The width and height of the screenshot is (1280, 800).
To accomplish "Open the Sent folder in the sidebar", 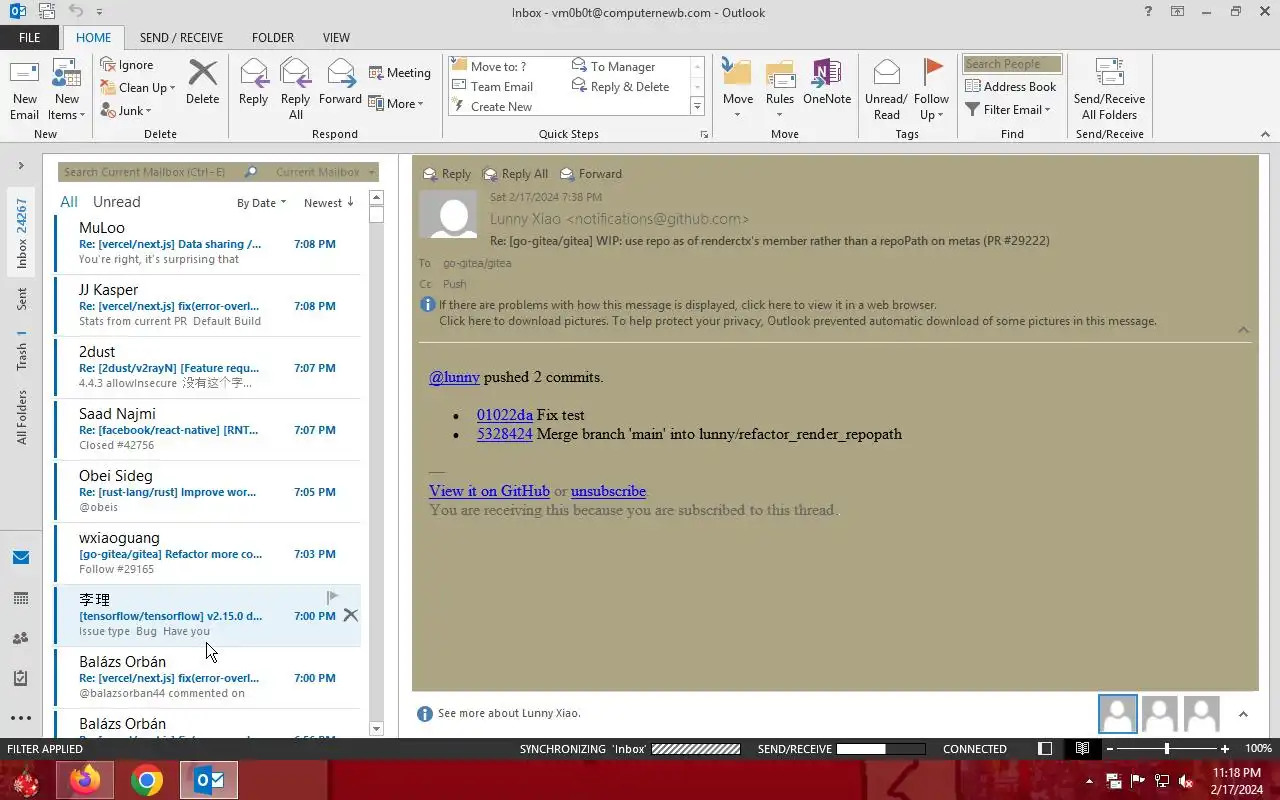I will [x=21, y=298].
